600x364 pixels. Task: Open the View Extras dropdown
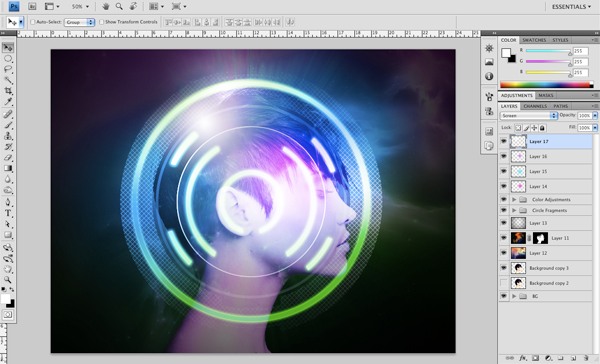click(52, 7)
